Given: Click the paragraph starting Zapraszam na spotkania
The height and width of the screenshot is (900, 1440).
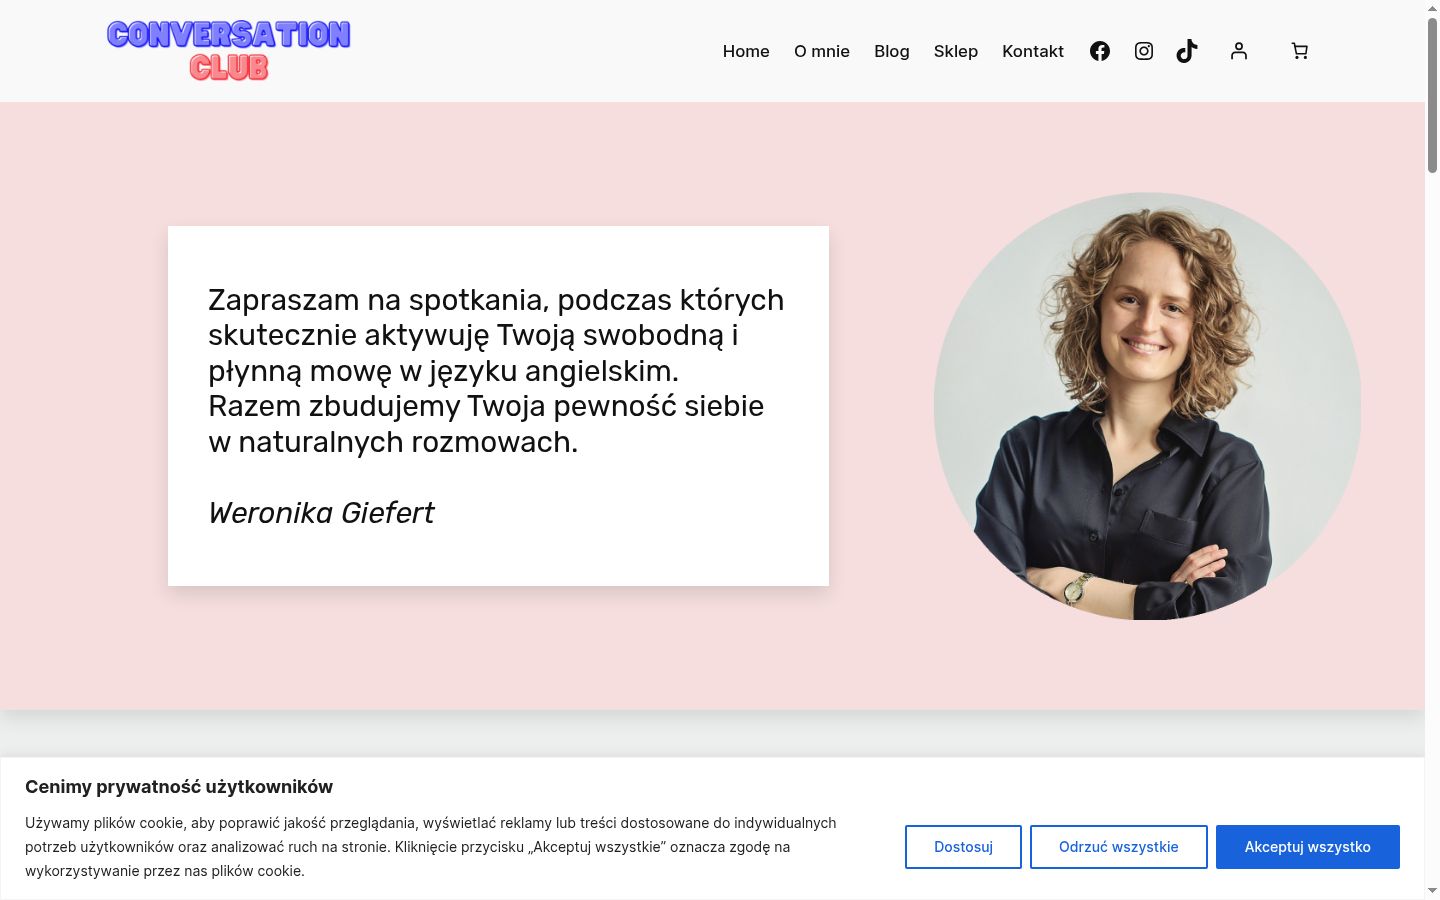Looking at the screenshot, I should pos(496,371).
